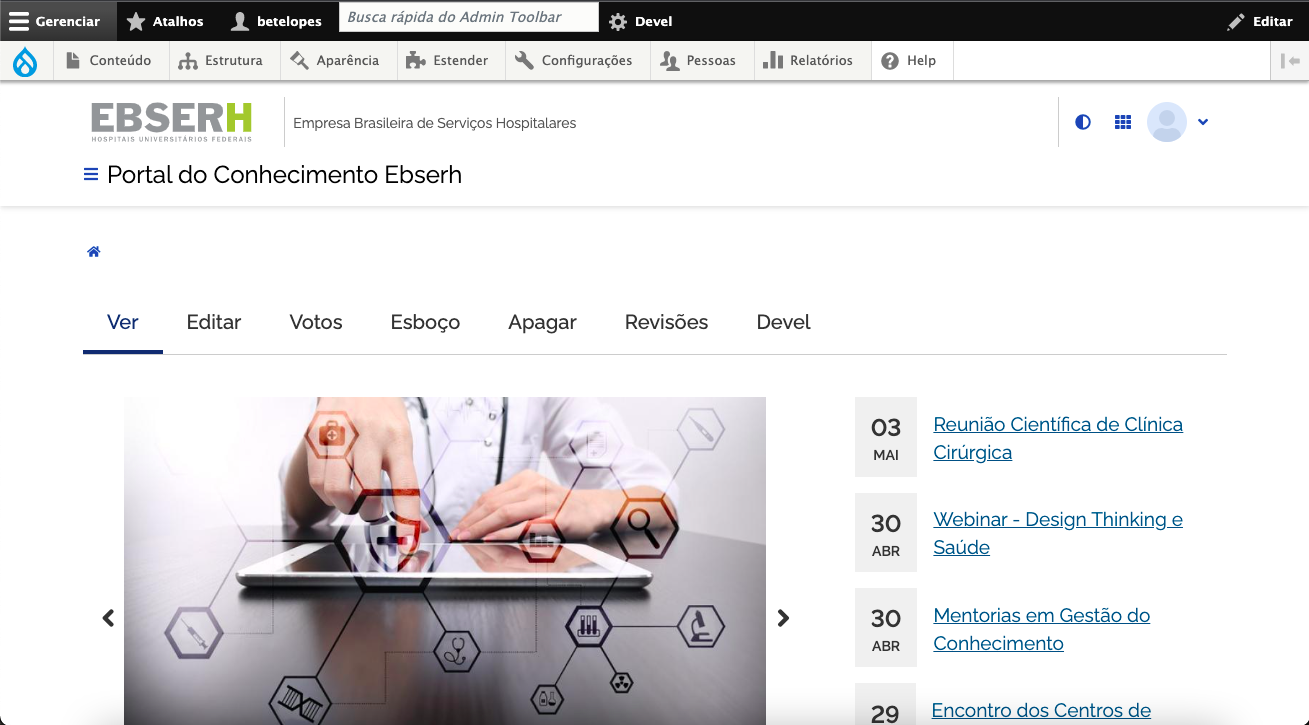Open Atalhos shortcuts in toolbar

tap(166, 21)
